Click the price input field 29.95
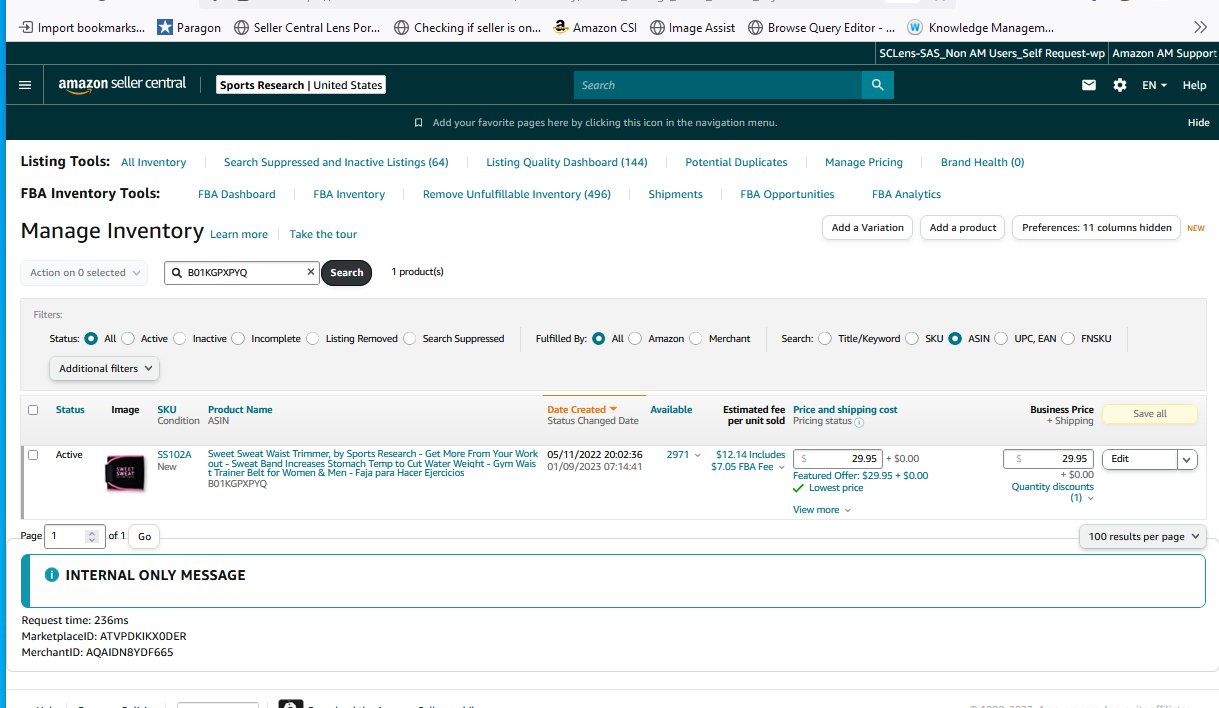This screenshot has height=708, width=1219. click(837, 459)
